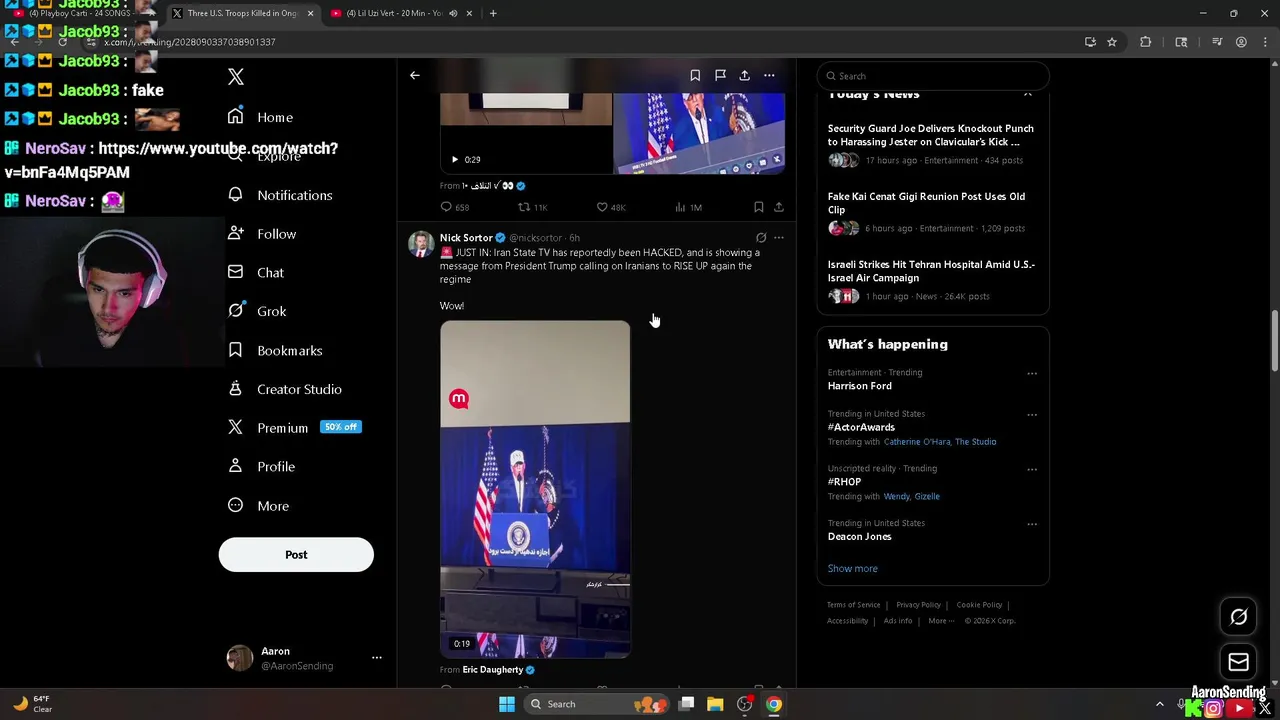Click the Grok icon on Nick Sortor's post
The image size is (1280, 720).
761,238
